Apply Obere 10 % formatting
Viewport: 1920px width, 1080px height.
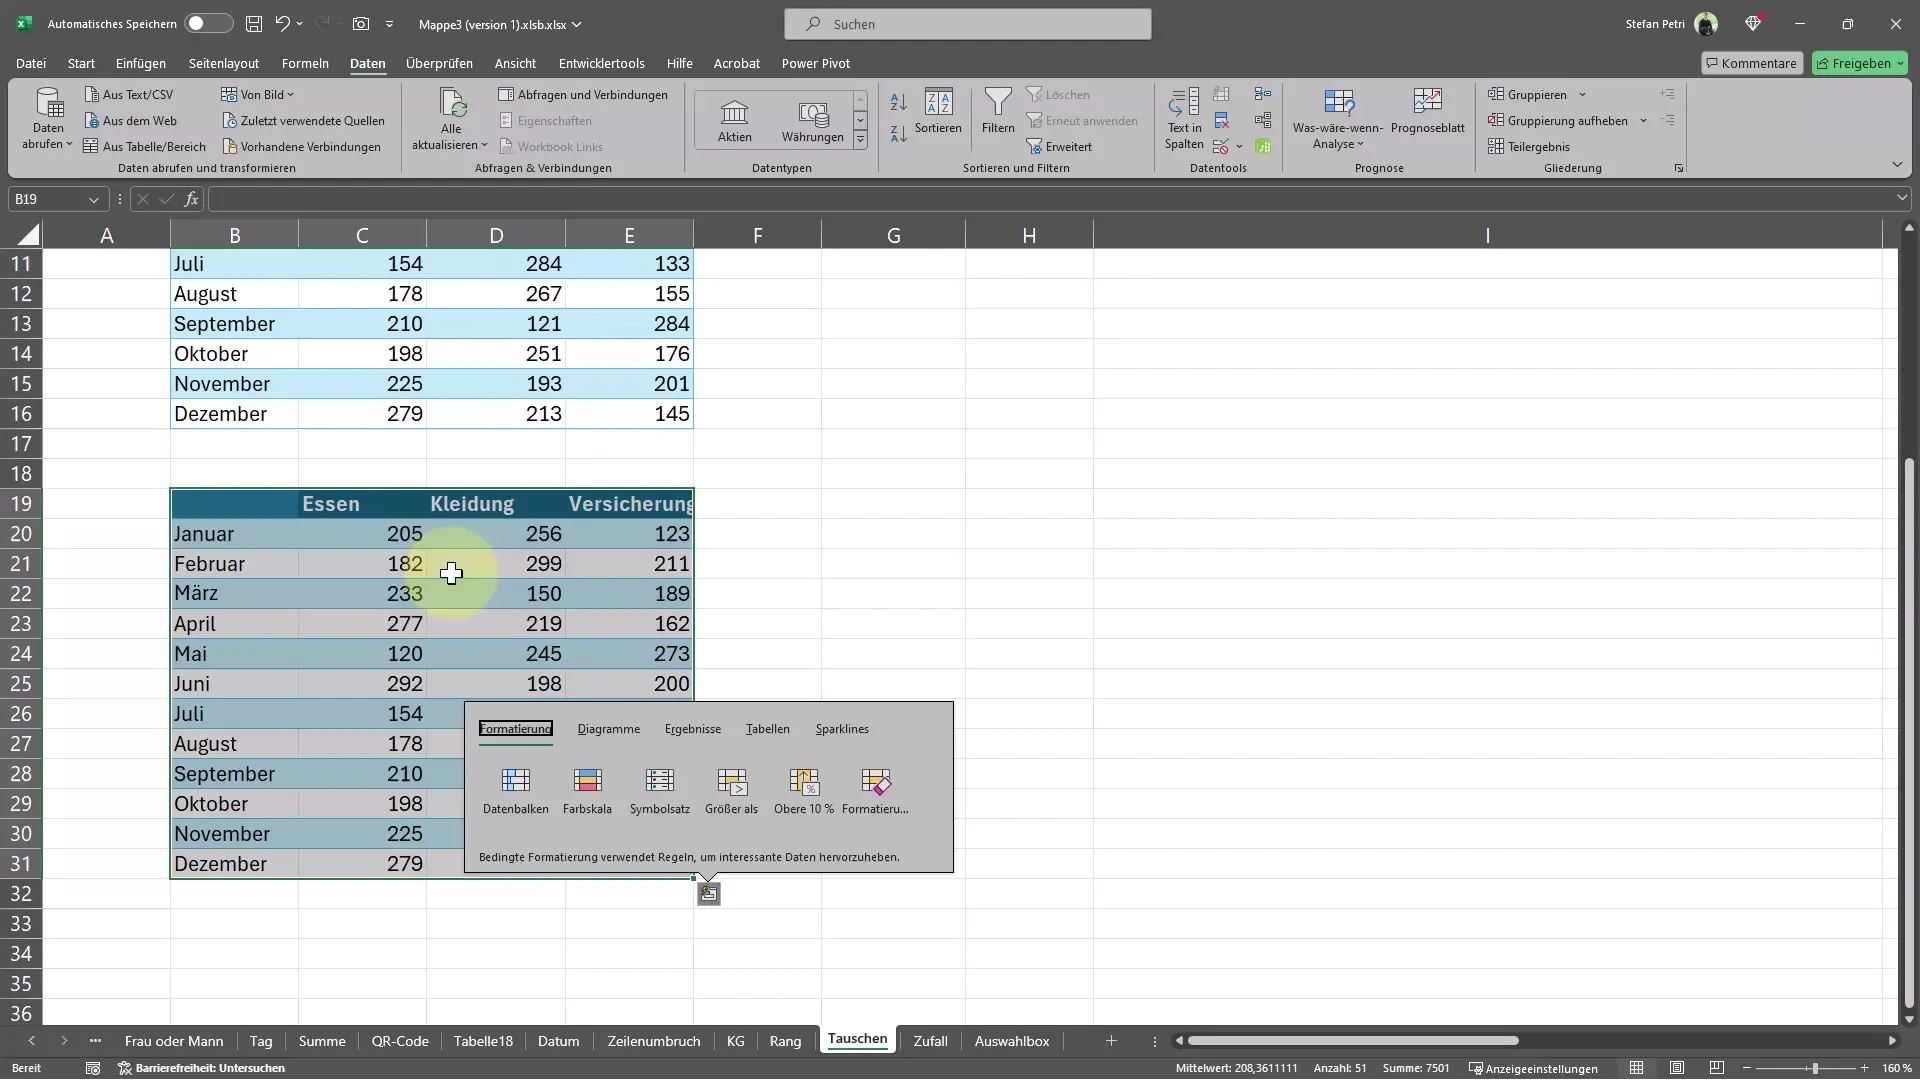pos(803,790)
